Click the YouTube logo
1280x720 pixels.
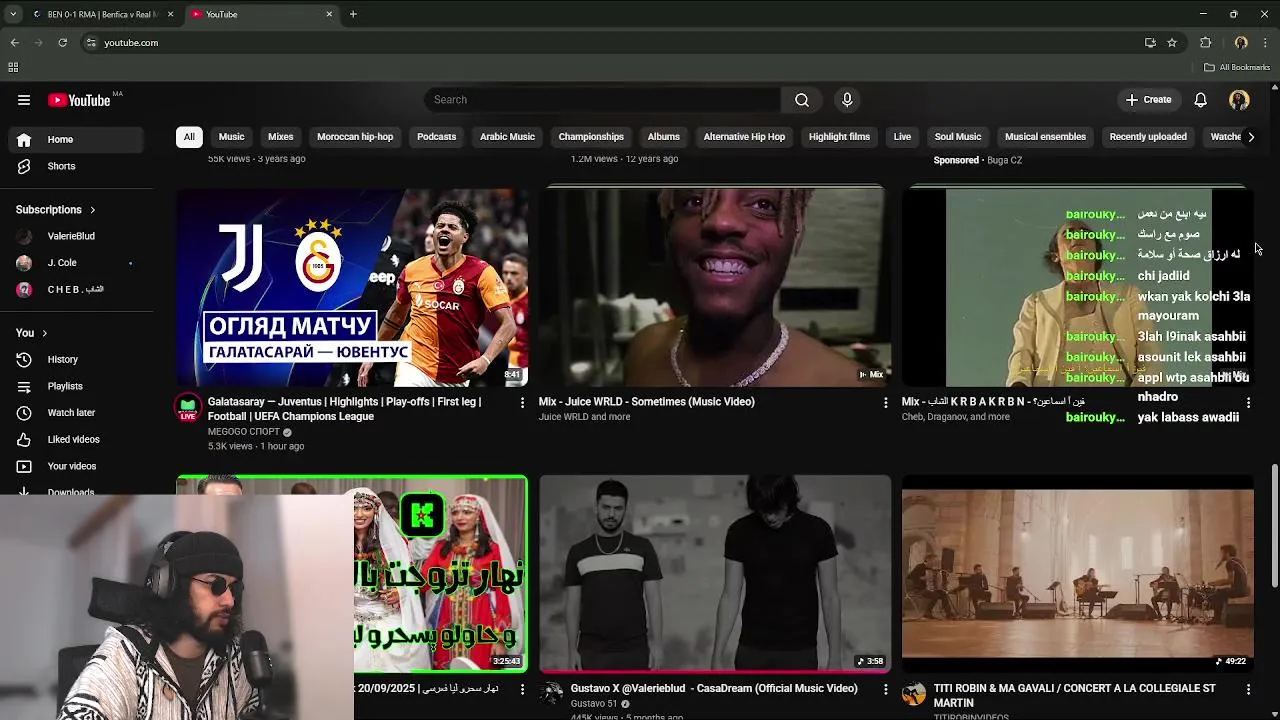[x=80, y=100]
